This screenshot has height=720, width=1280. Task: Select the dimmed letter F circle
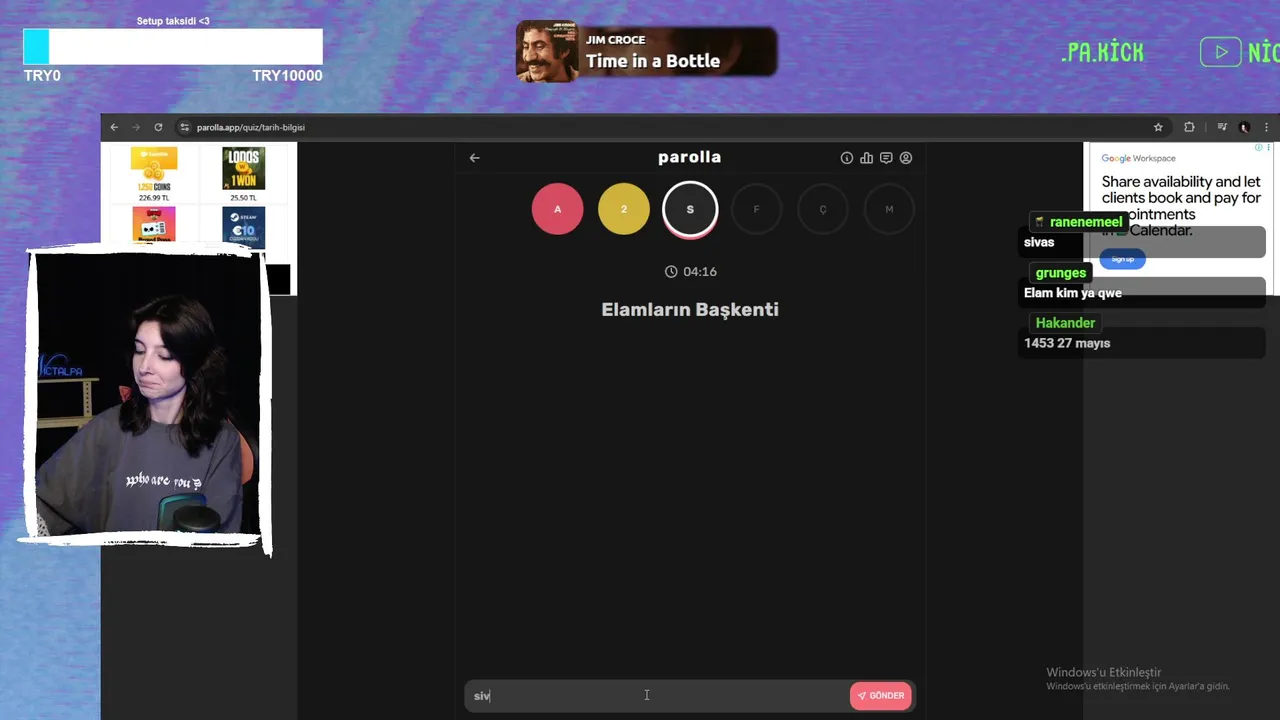click(756, 209)
